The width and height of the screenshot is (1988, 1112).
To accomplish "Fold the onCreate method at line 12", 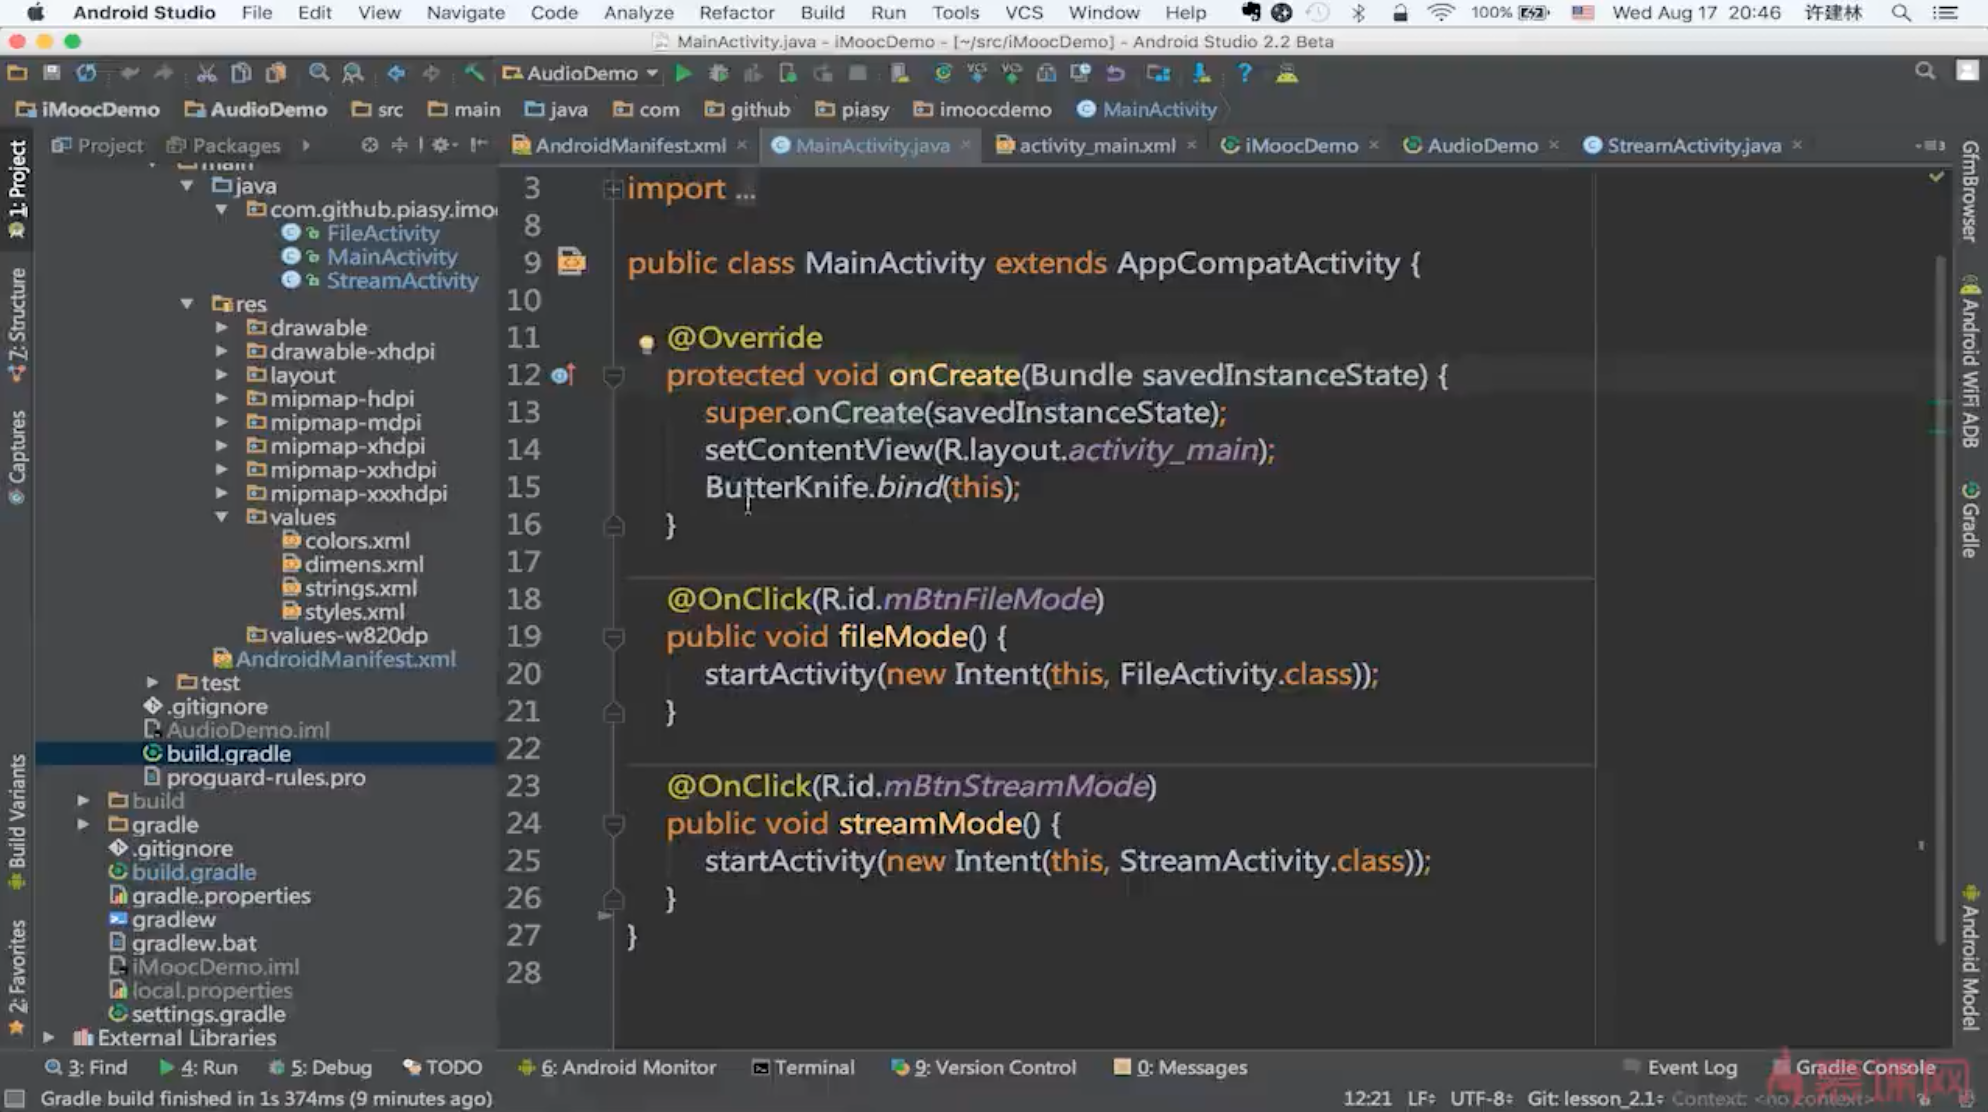I will 613,377.
